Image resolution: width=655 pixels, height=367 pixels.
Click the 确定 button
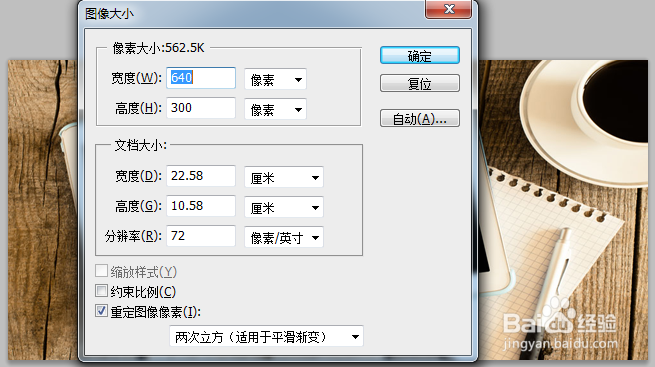click(420, 56)
